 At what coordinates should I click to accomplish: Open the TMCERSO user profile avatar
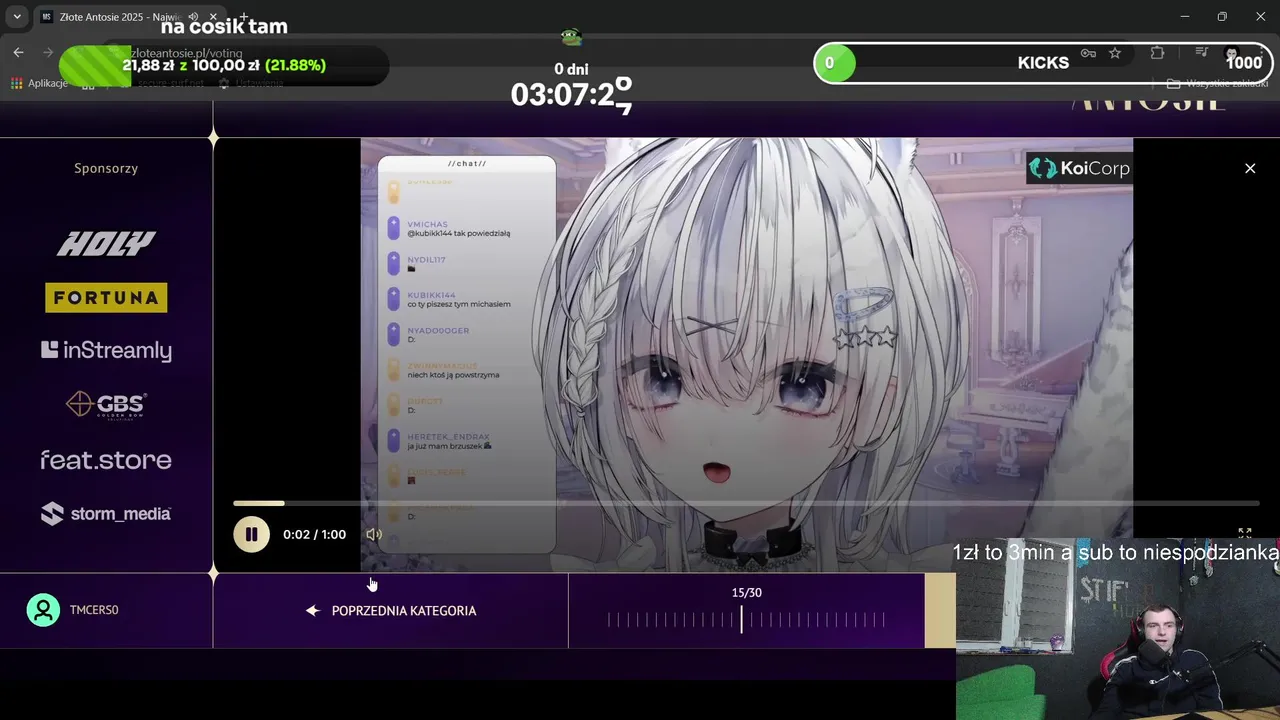[x=43, y=610]
